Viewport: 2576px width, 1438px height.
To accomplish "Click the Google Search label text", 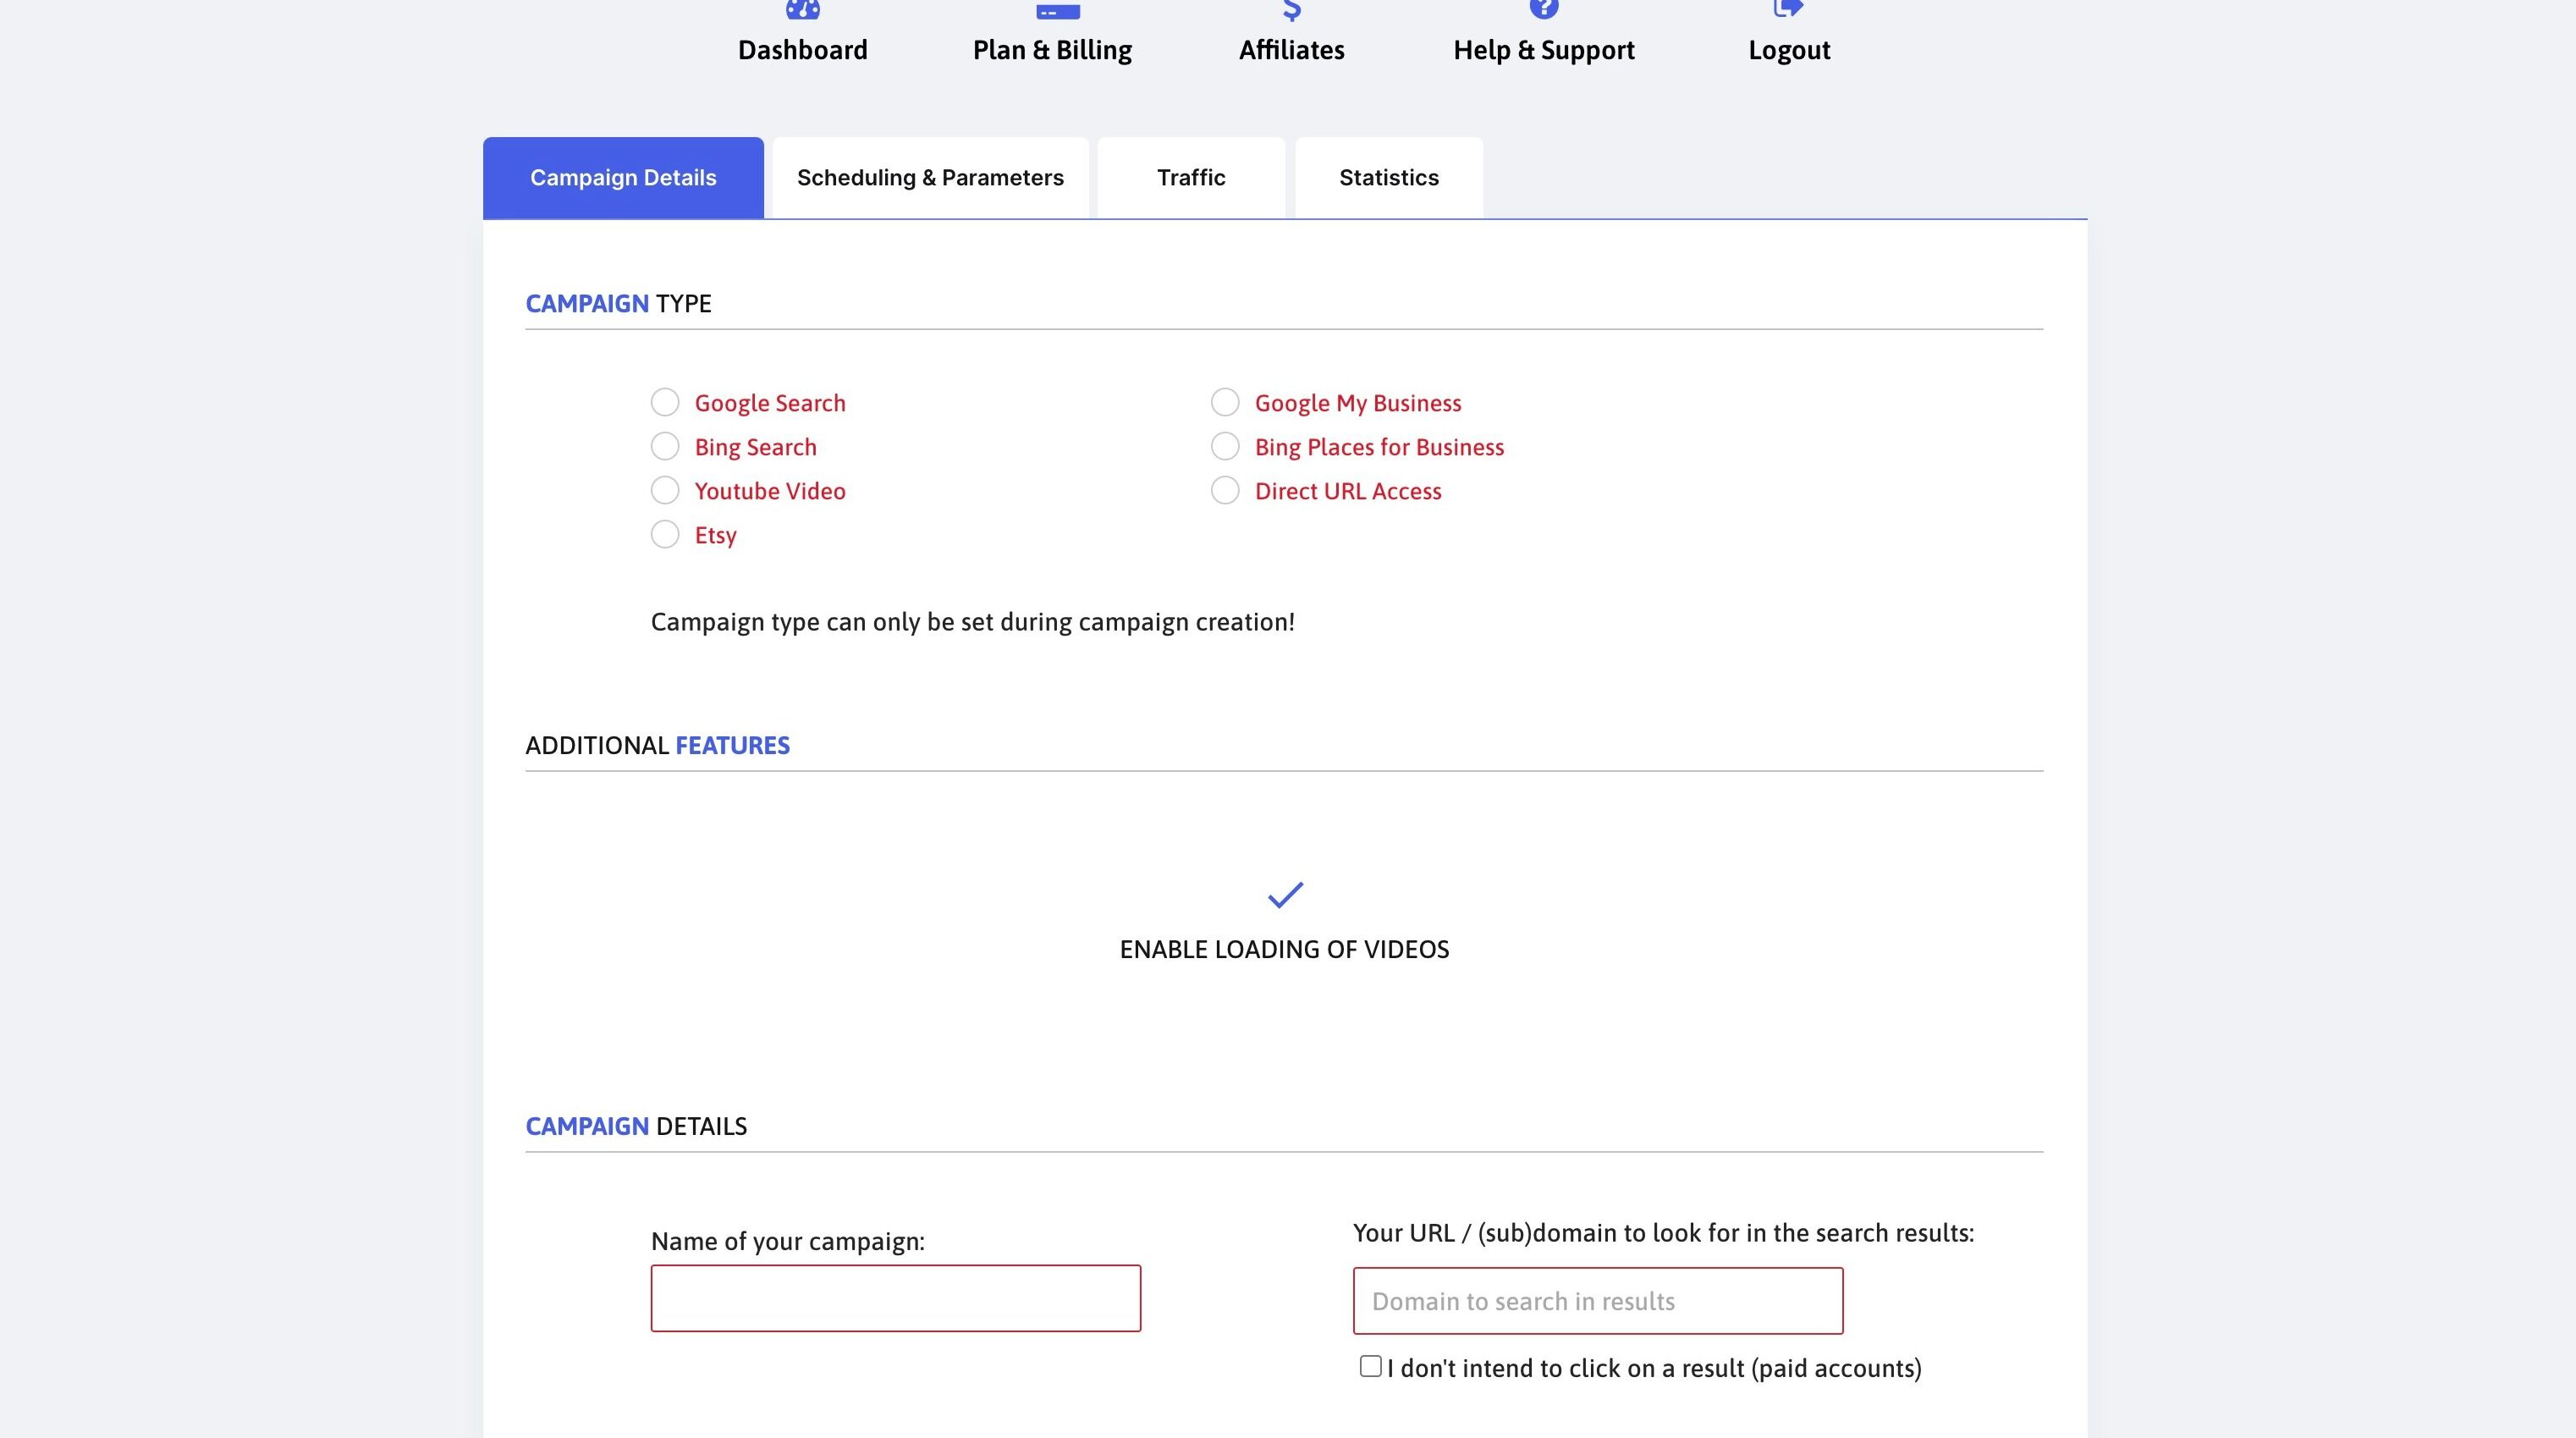I will point(770,403).
